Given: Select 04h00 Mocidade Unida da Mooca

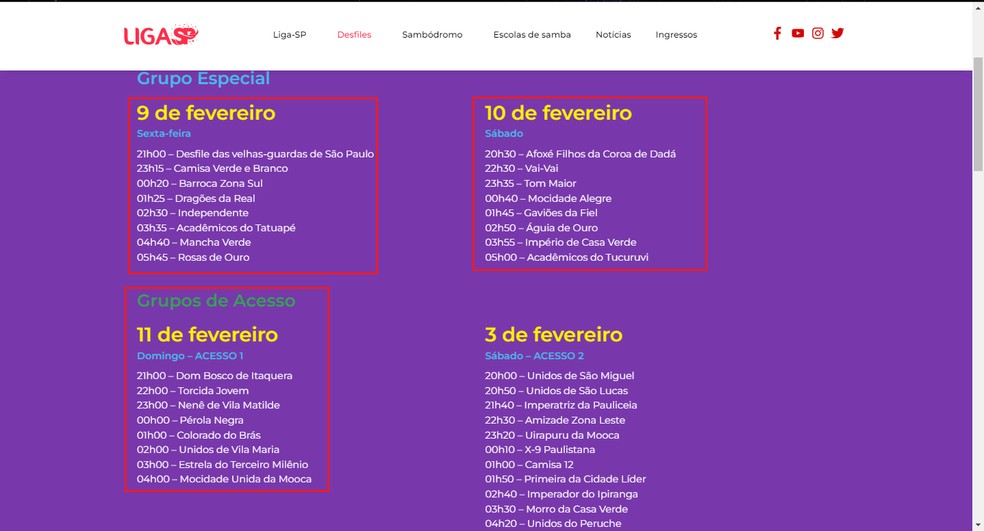Looking at the screenshot, I should (224, 479).
